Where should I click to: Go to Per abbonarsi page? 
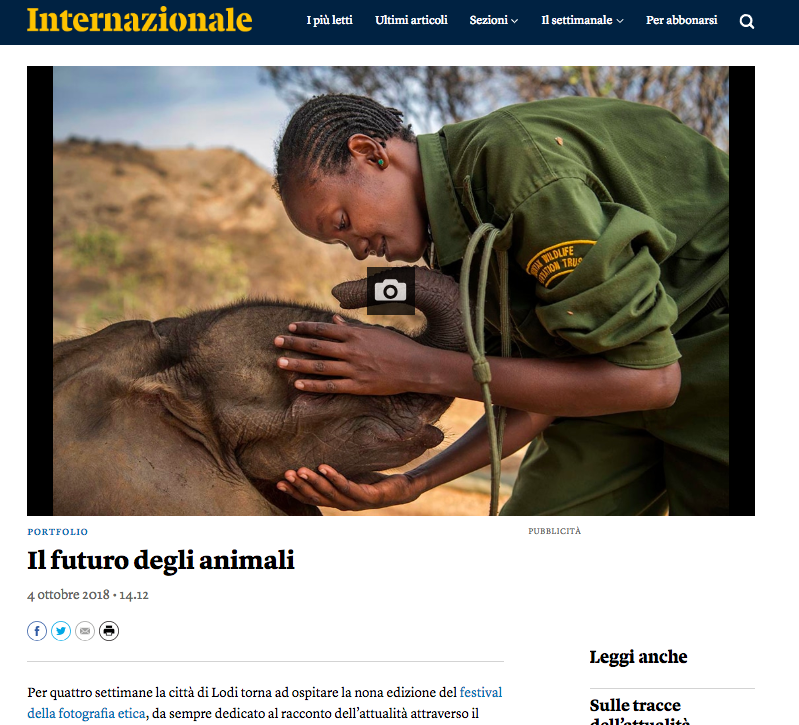tap(681, 20)
